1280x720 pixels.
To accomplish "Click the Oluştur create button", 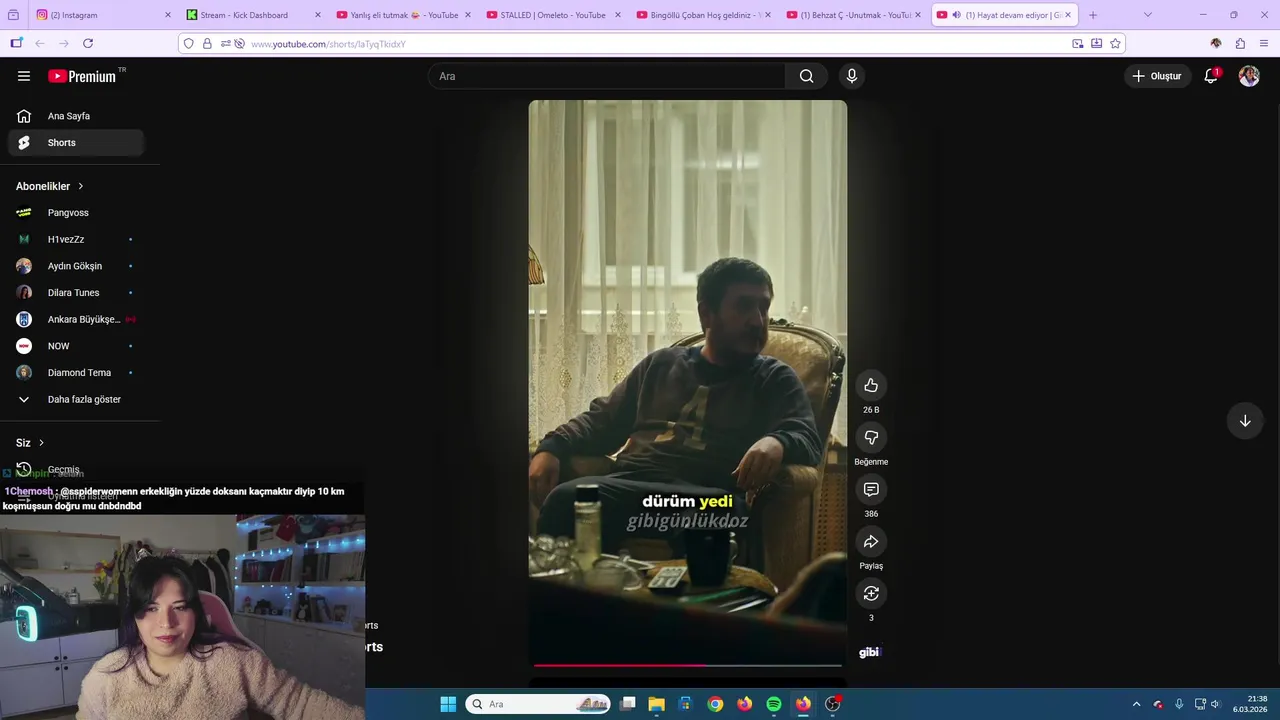I will tap(1156, 76).
